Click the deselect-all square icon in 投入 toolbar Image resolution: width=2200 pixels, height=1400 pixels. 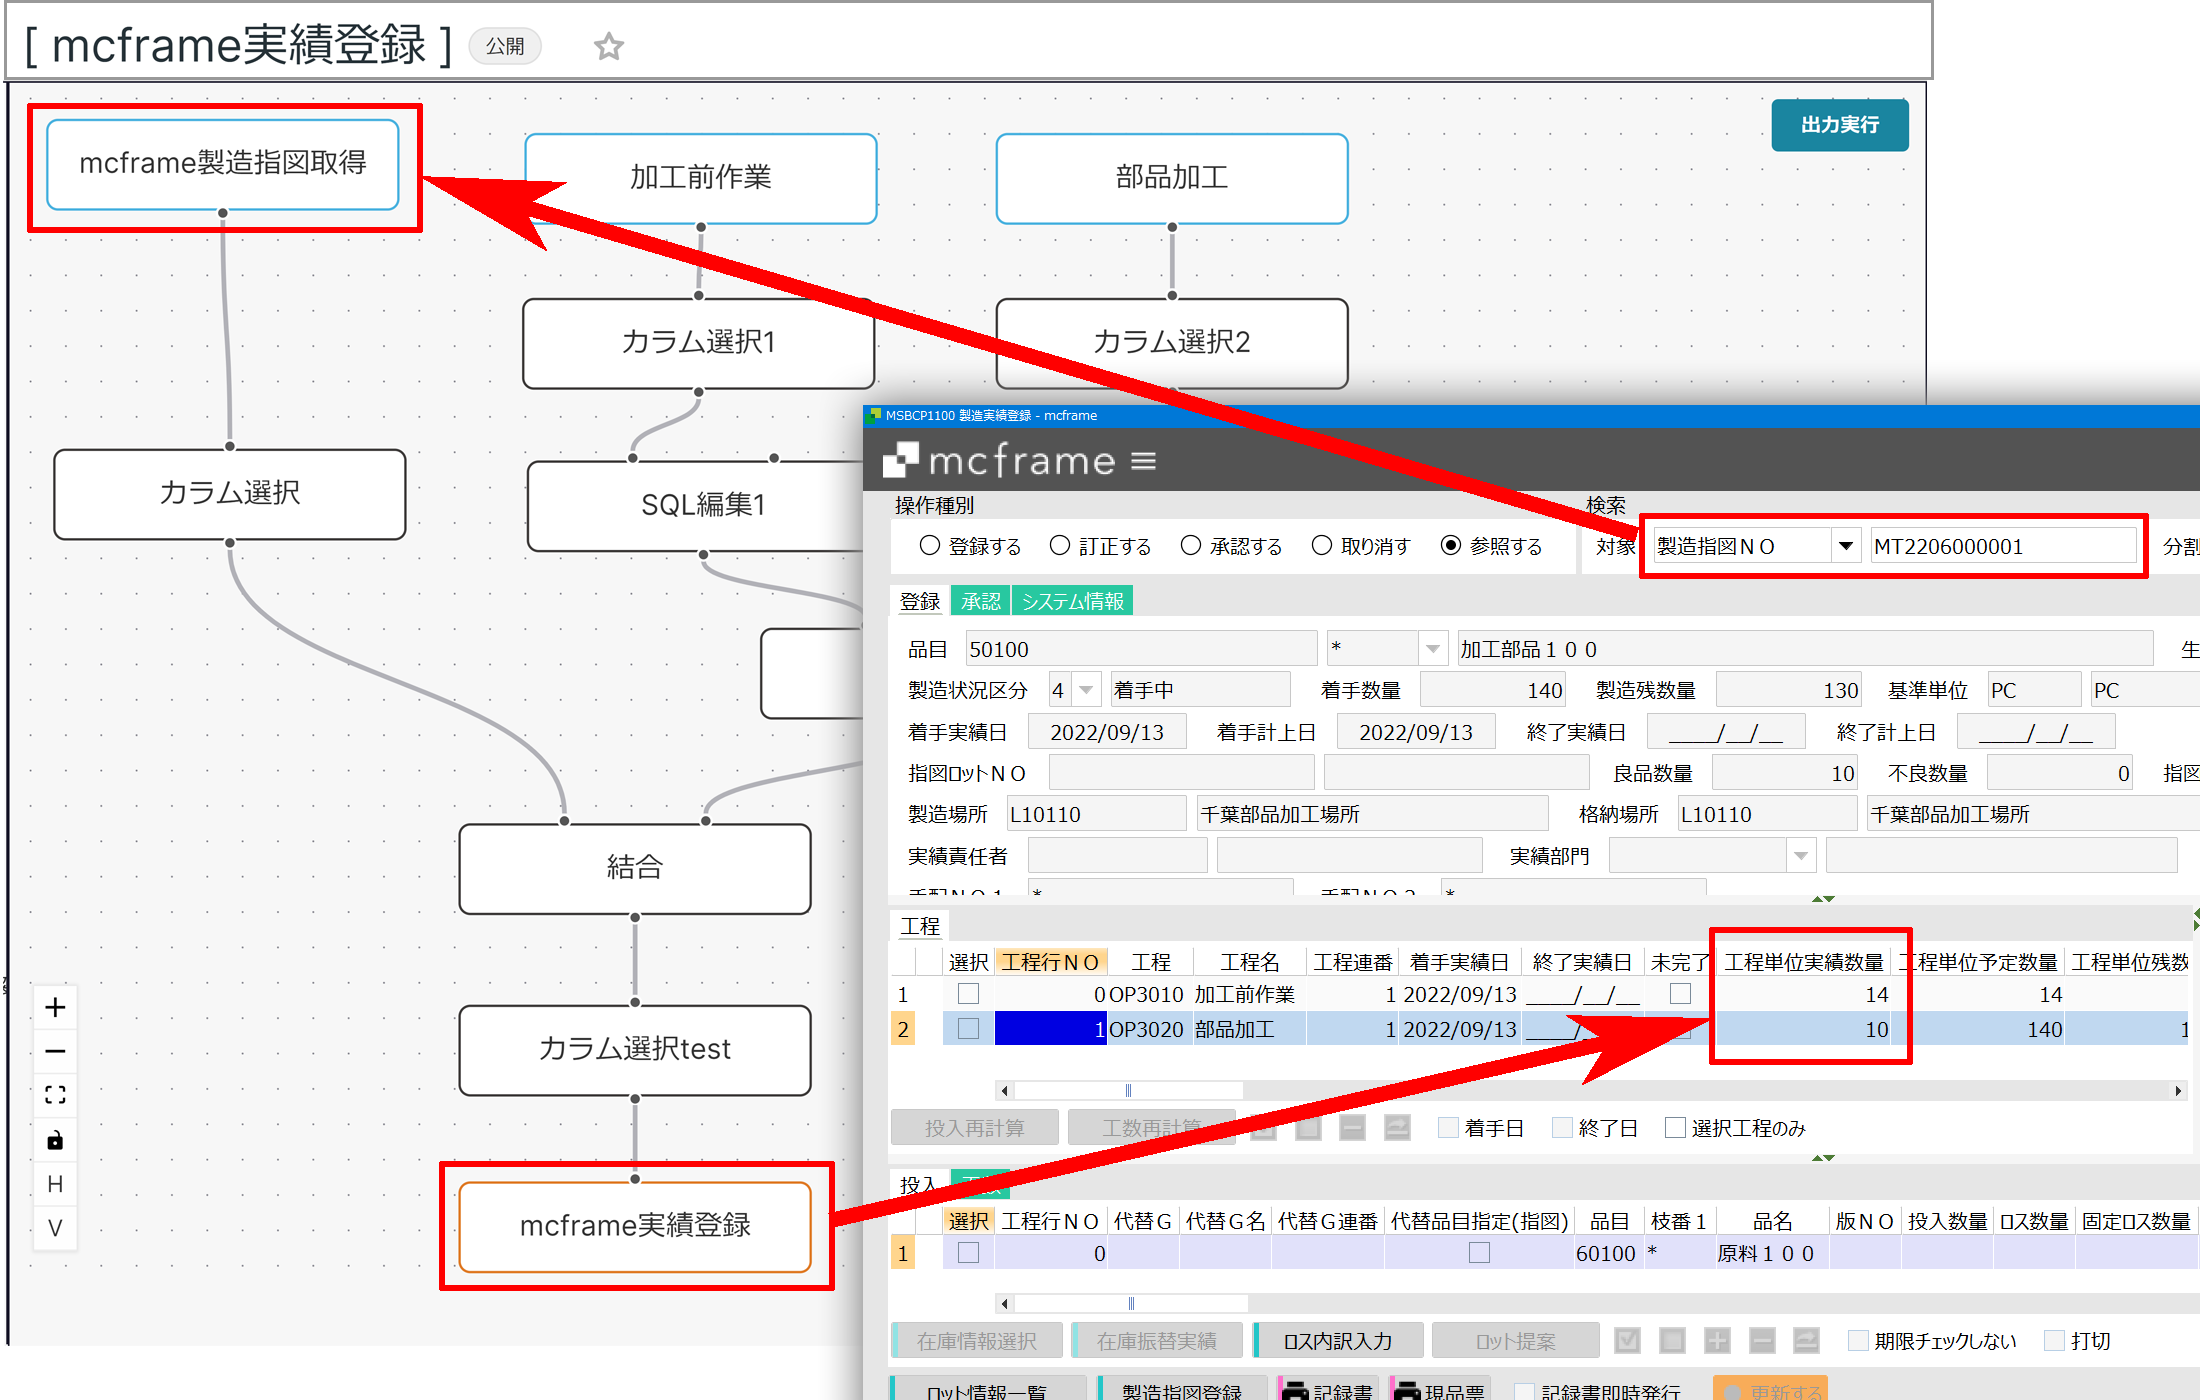point(1672,1340)
